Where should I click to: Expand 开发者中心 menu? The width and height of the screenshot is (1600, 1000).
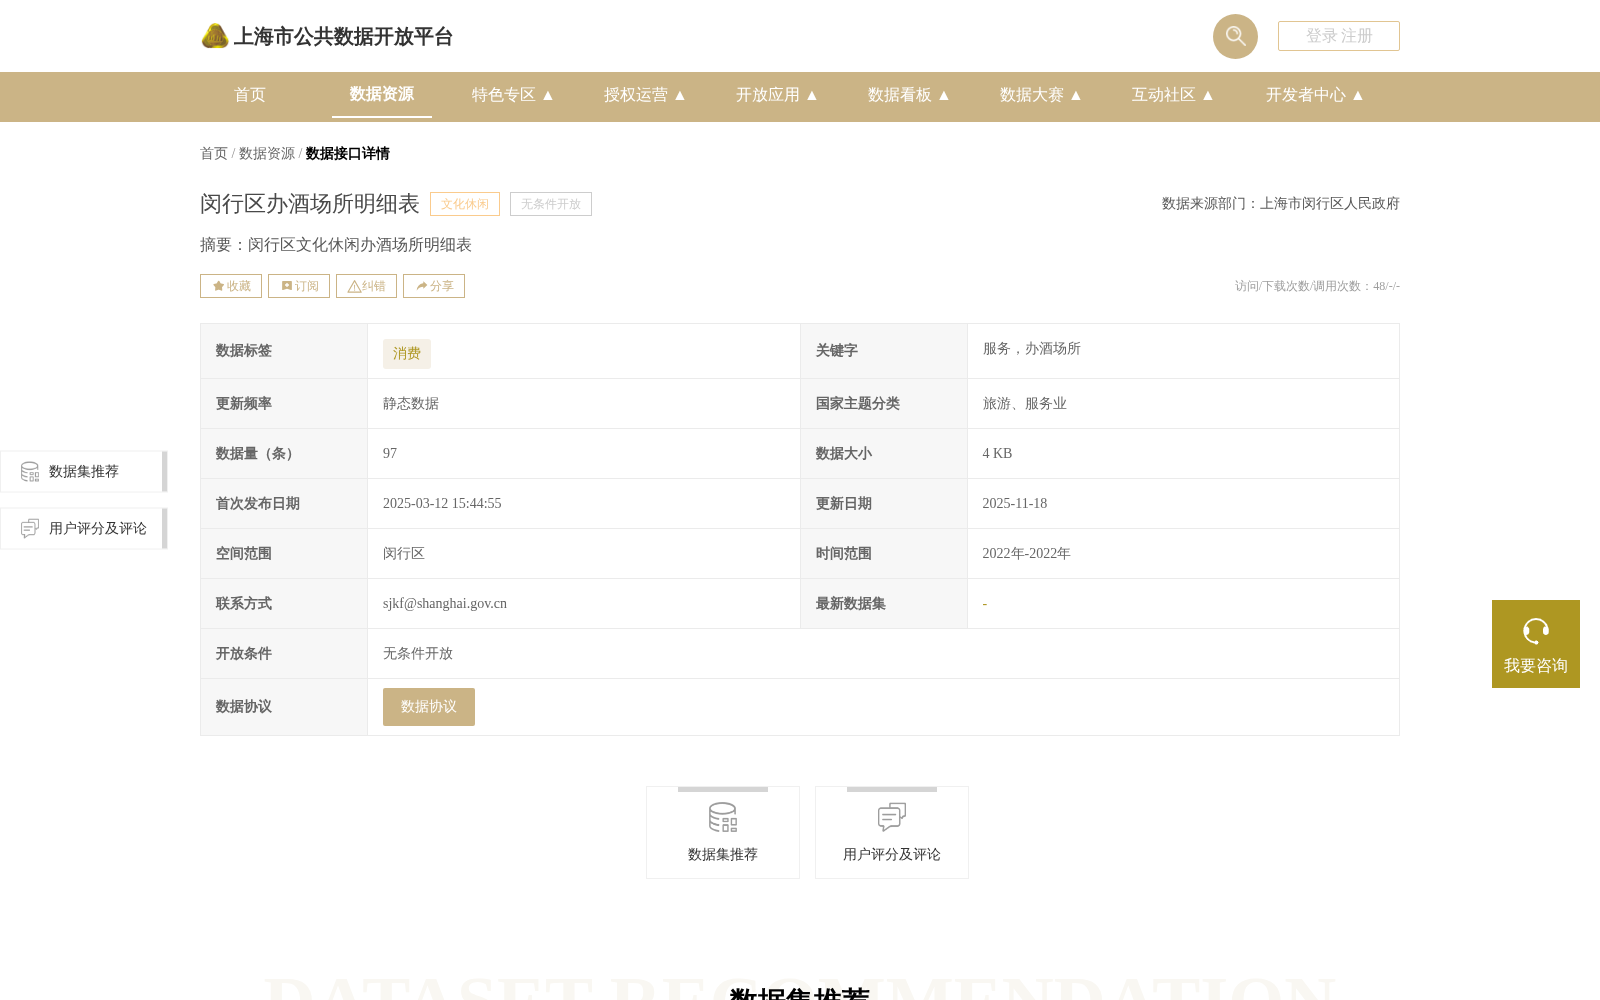pos(1315,95)
